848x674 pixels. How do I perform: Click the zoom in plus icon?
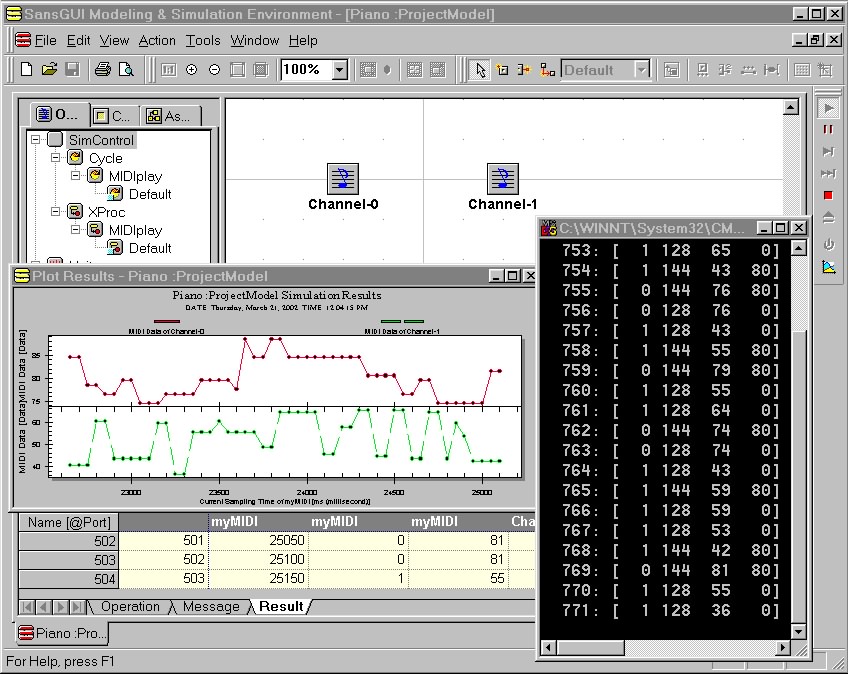coord(192,70)
